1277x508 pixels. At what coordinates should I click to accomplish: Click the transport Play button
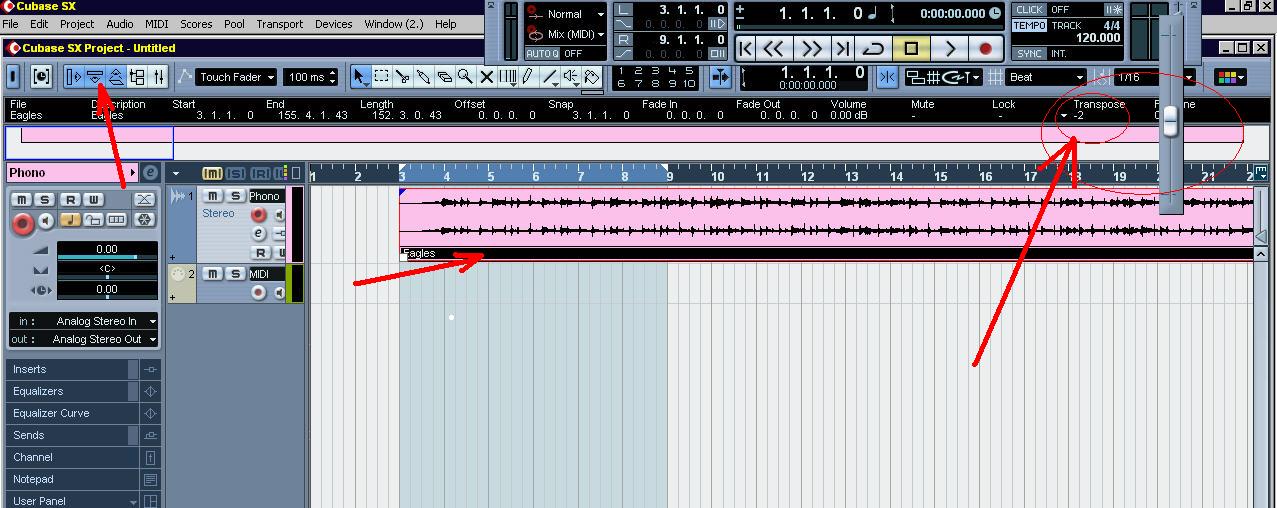[x=949, y=48]
